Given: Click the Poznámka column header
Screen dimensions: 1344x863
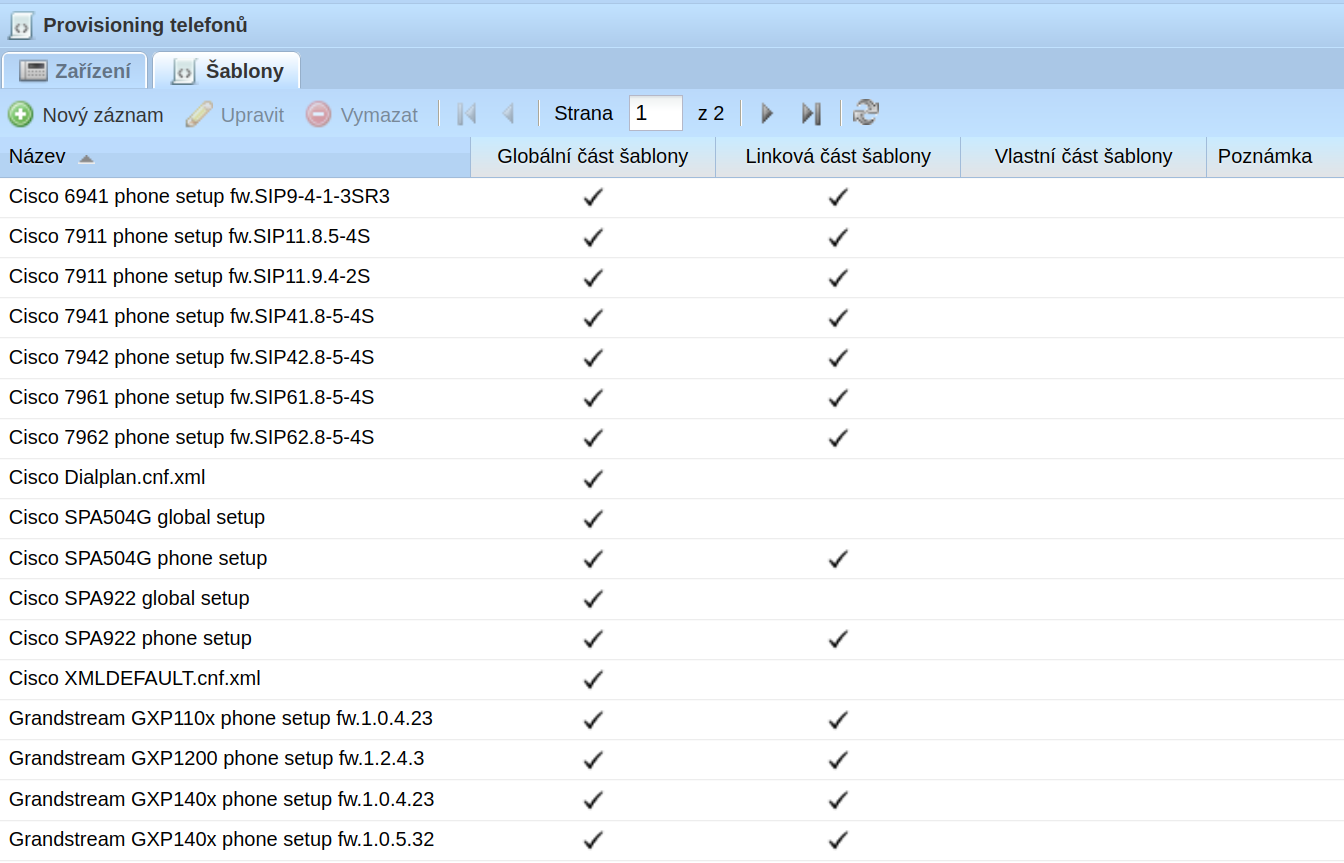Looking at the screenshot, I should (x=1275, y=157).
